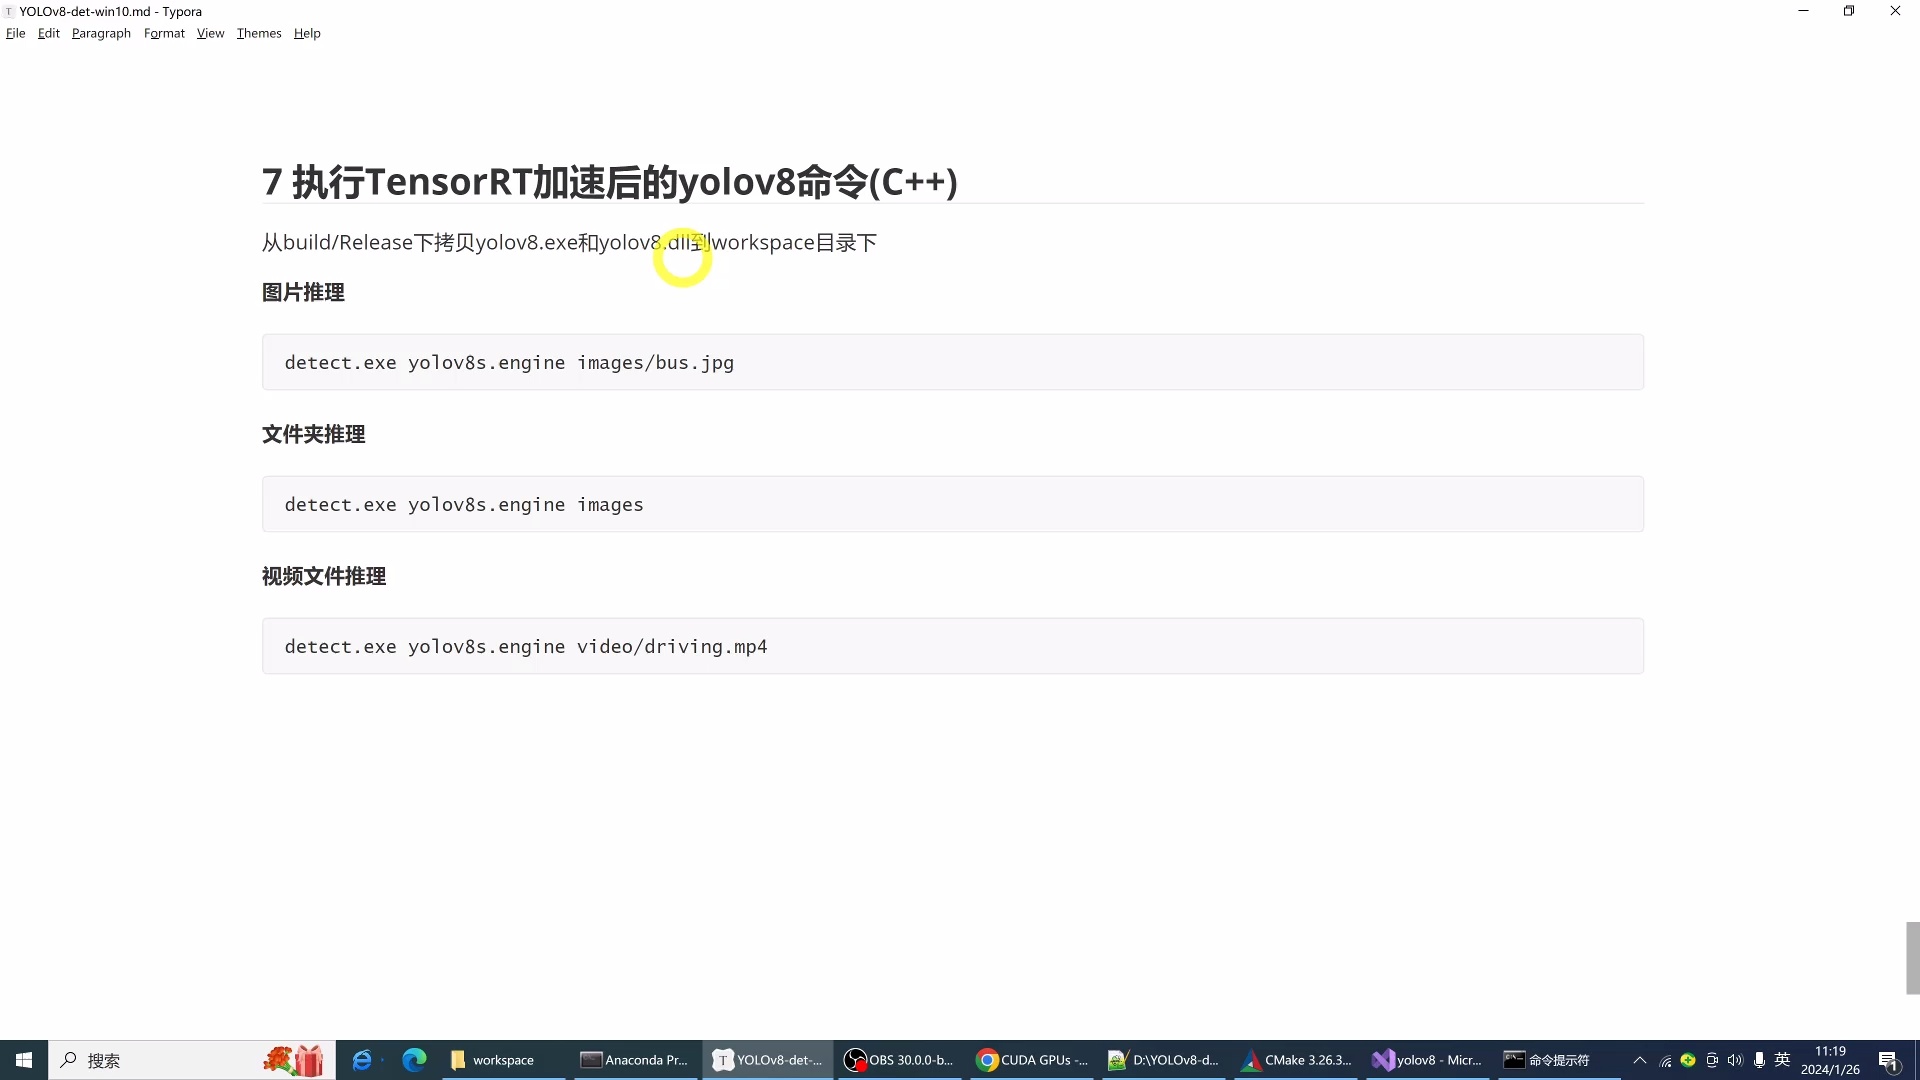Open Anaconda Prompt from the taskbar
1920x1080 pixels.
(x=634, y=1060)
